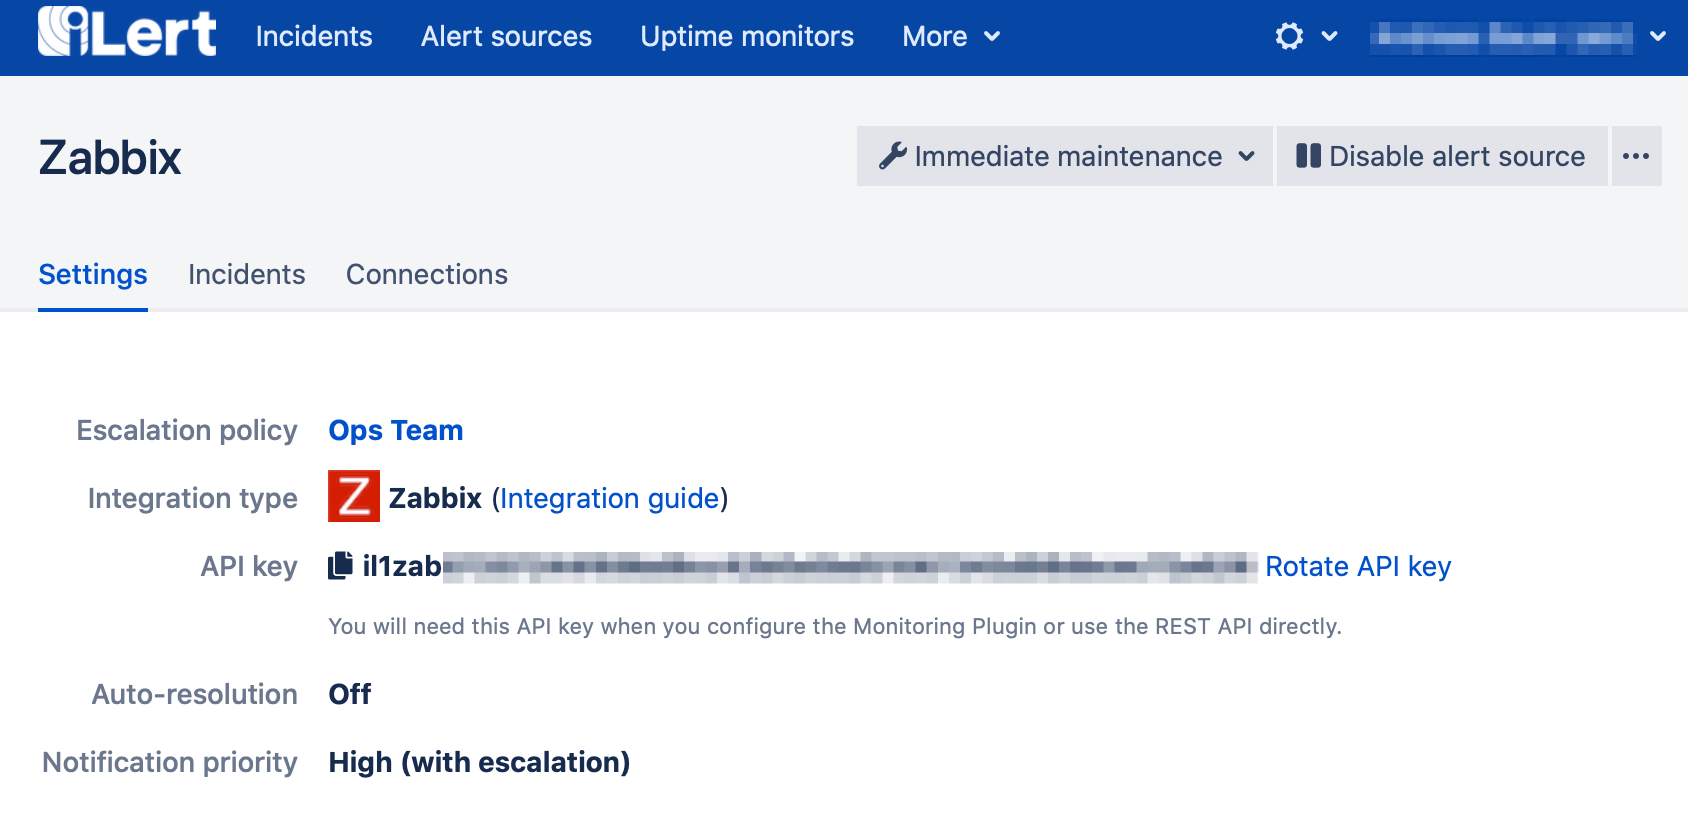The height and width of the screenshot is (826, 1688).
Task: Click the red Zabbix logo icon
Action: click(x=354, y=497)
